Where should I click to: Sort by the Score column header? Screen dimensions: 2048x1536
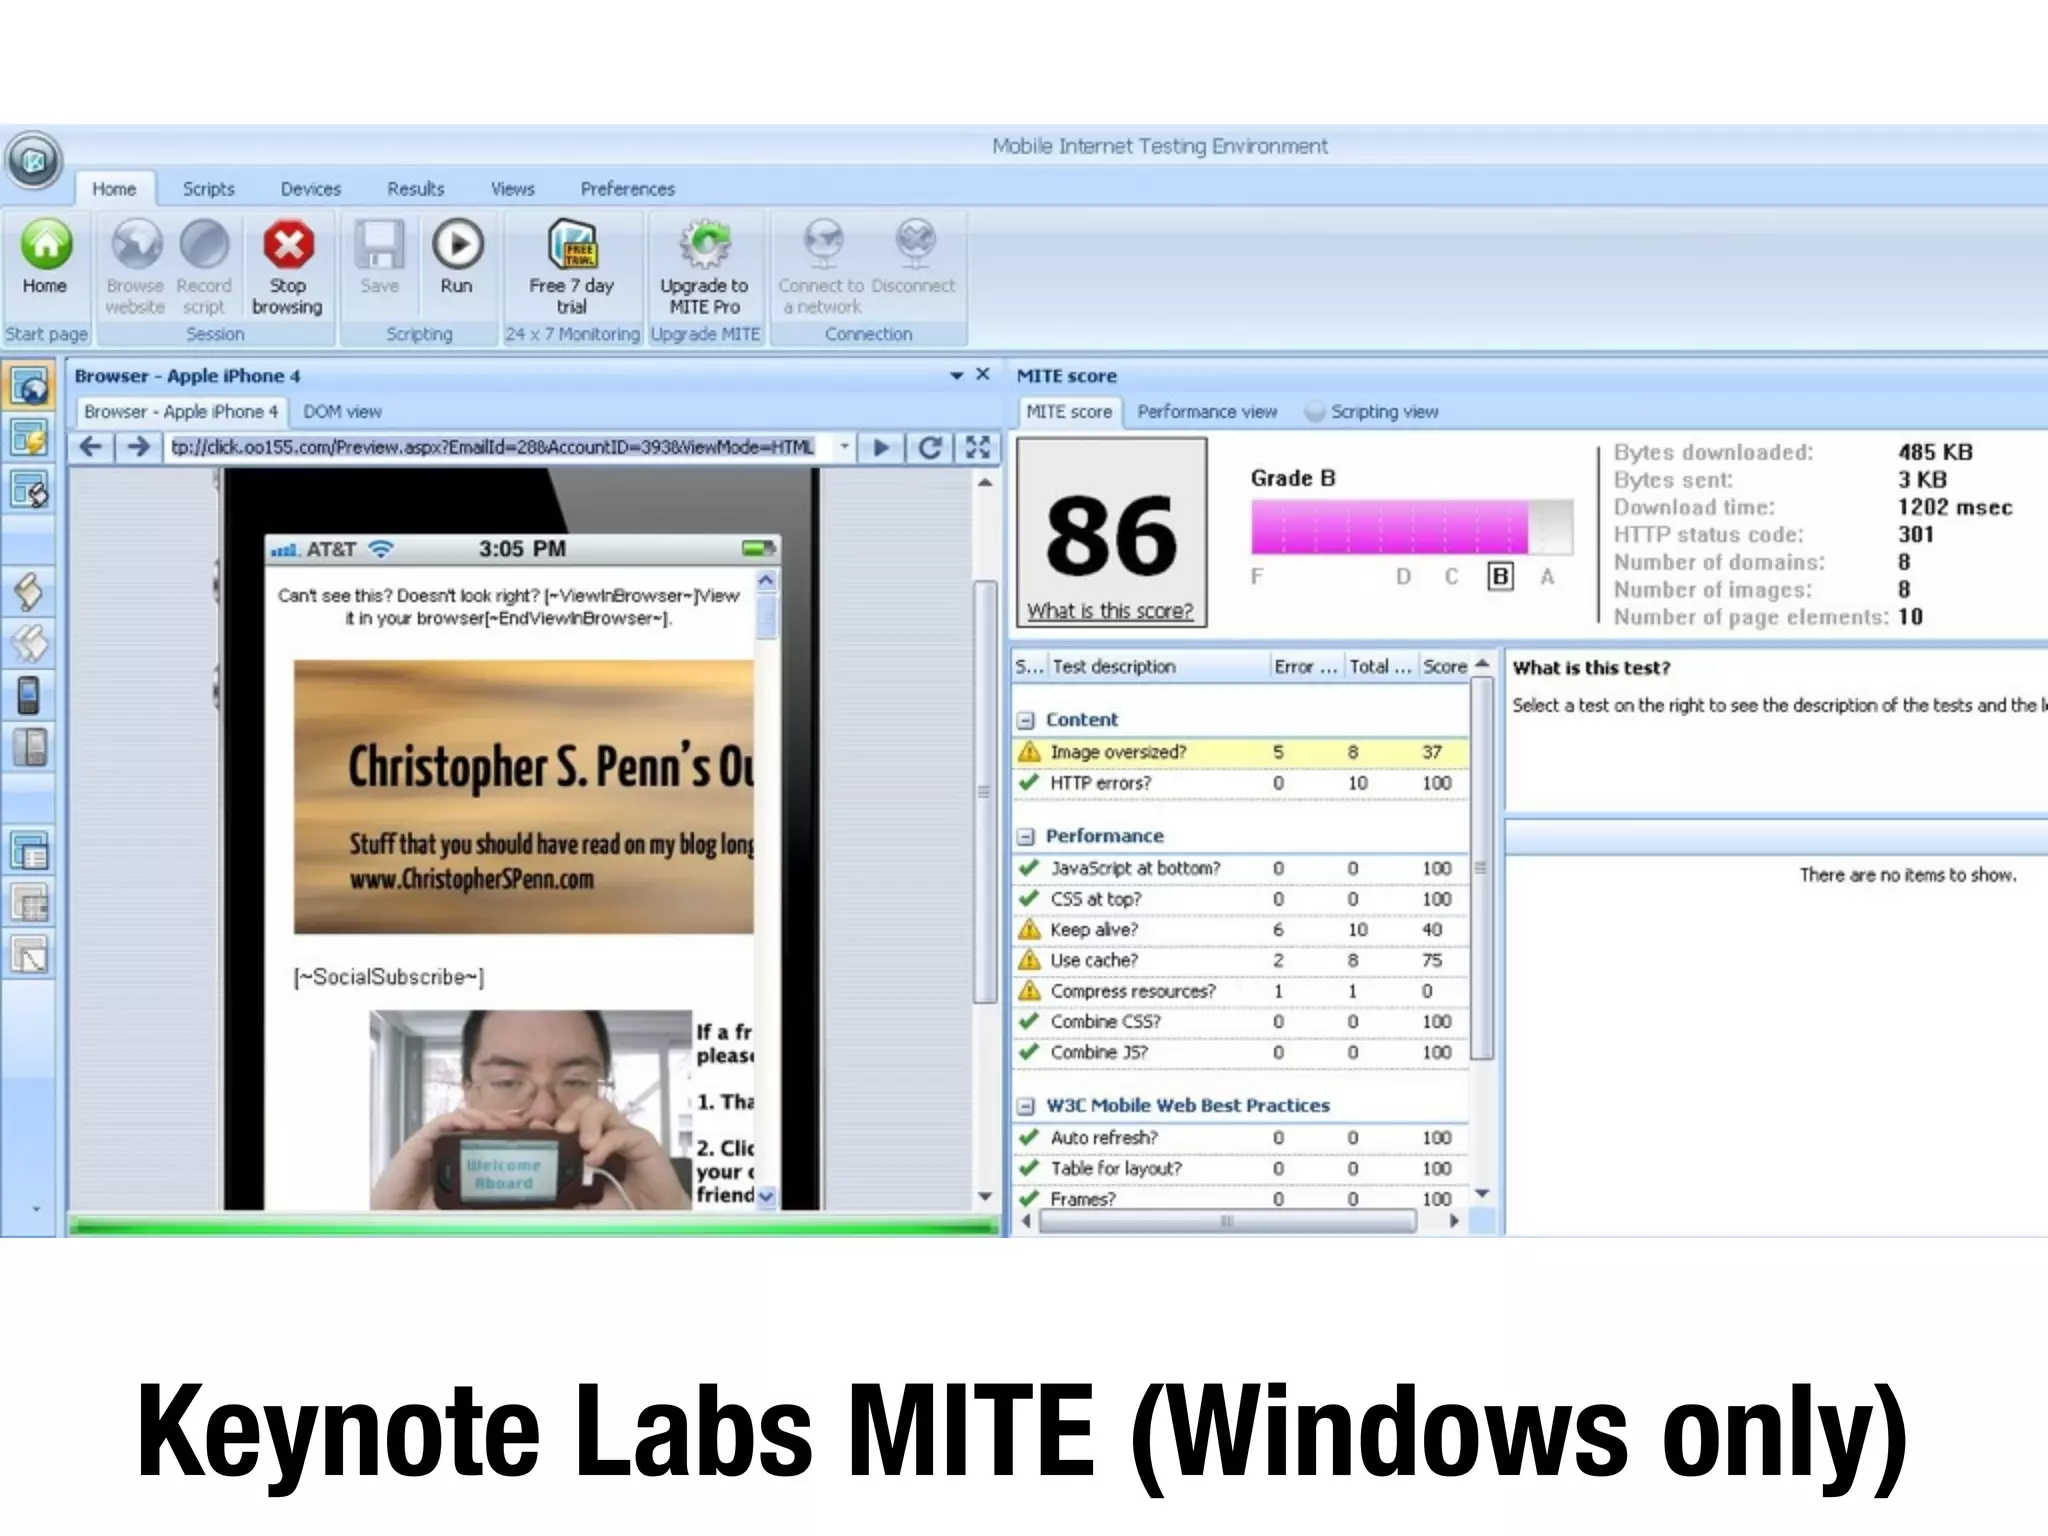(1444, 667)
